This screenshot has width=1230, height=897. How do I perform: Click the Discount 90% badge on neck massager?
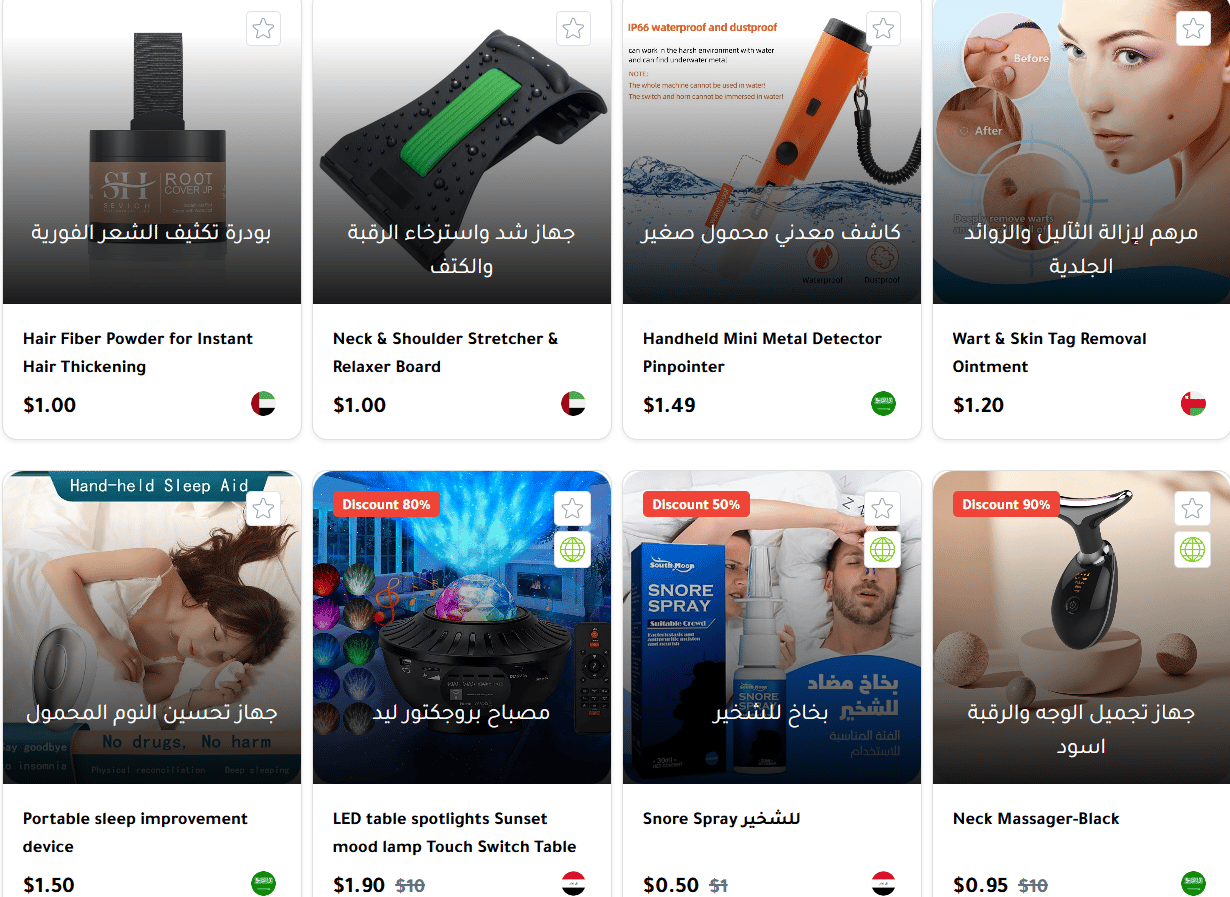1006,504
